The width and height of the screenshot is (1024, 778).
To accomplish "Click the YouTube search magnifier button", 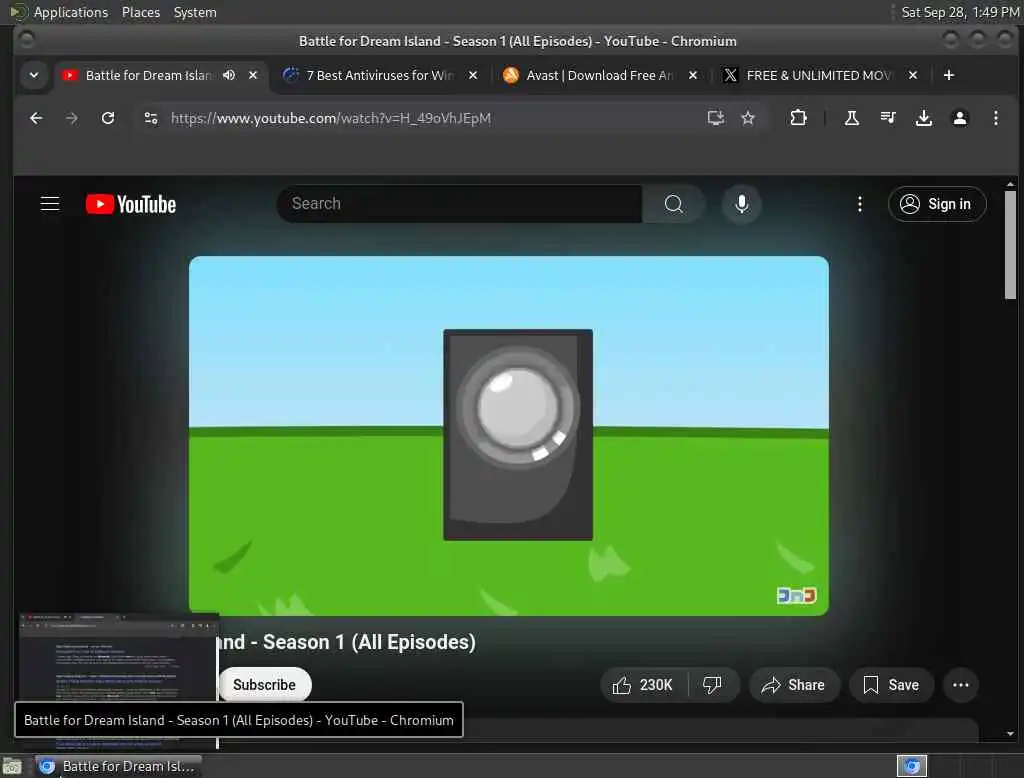I will [673, 204].
